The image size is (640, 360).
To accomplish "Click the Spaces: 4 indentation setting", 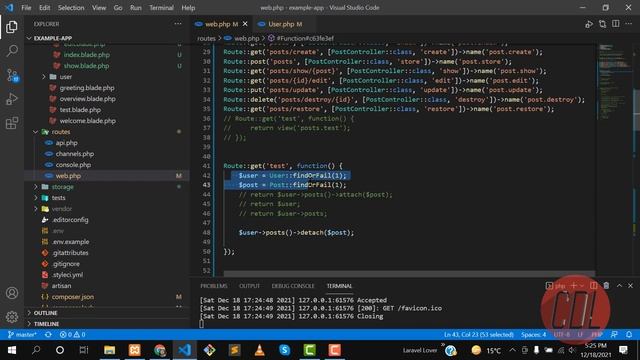I will point(533,335).
